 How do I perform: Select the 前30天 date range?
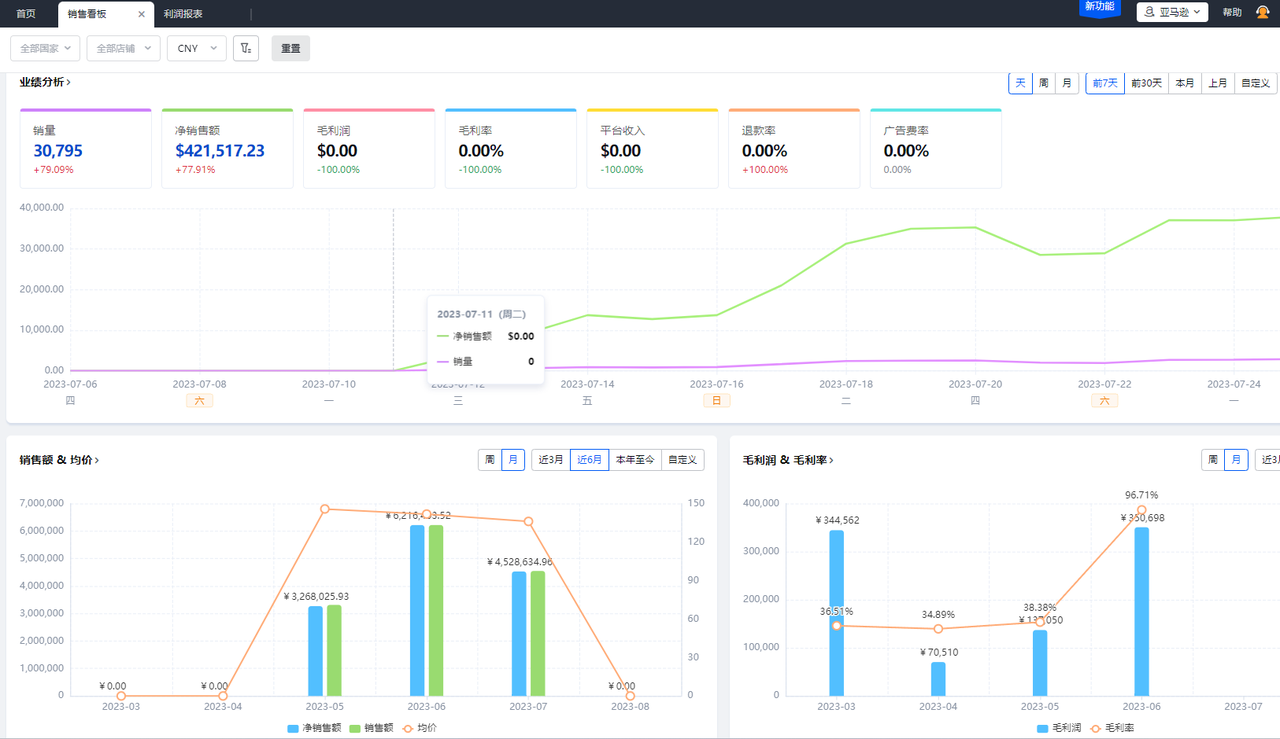tap(1146, 83)
